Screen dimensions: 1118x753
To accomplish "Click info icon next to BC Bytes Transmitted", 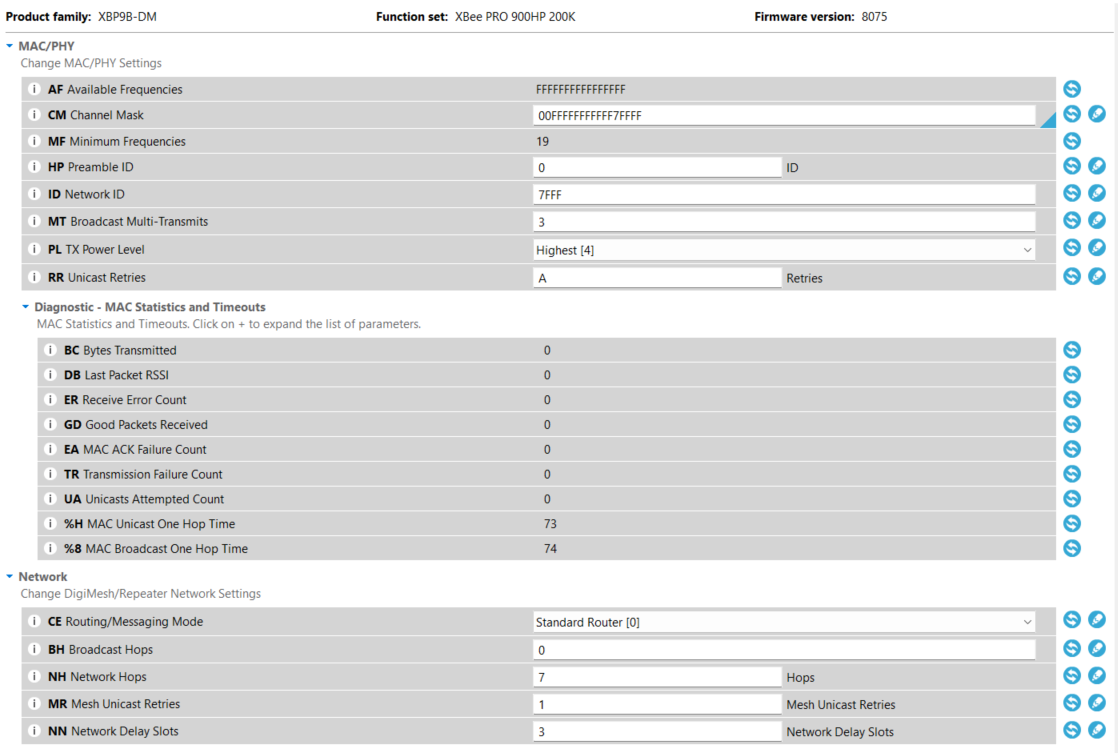I will [51, 350].
